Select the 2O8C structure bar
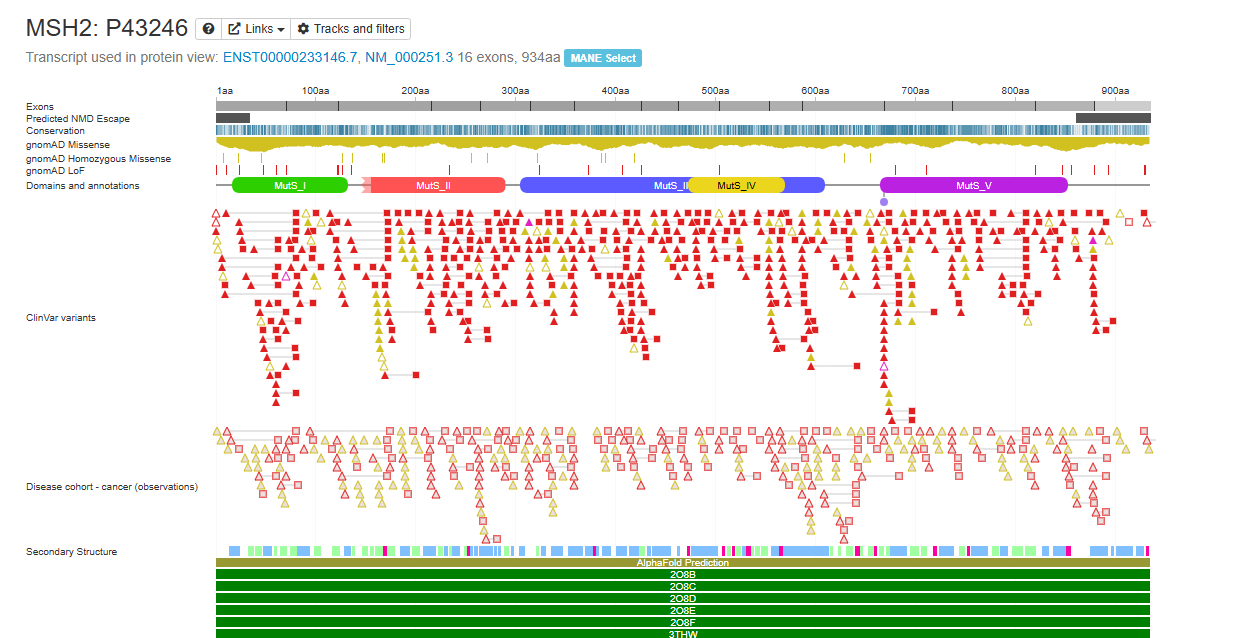Viewport: 1235px width, 638px height. click(683, 587)
